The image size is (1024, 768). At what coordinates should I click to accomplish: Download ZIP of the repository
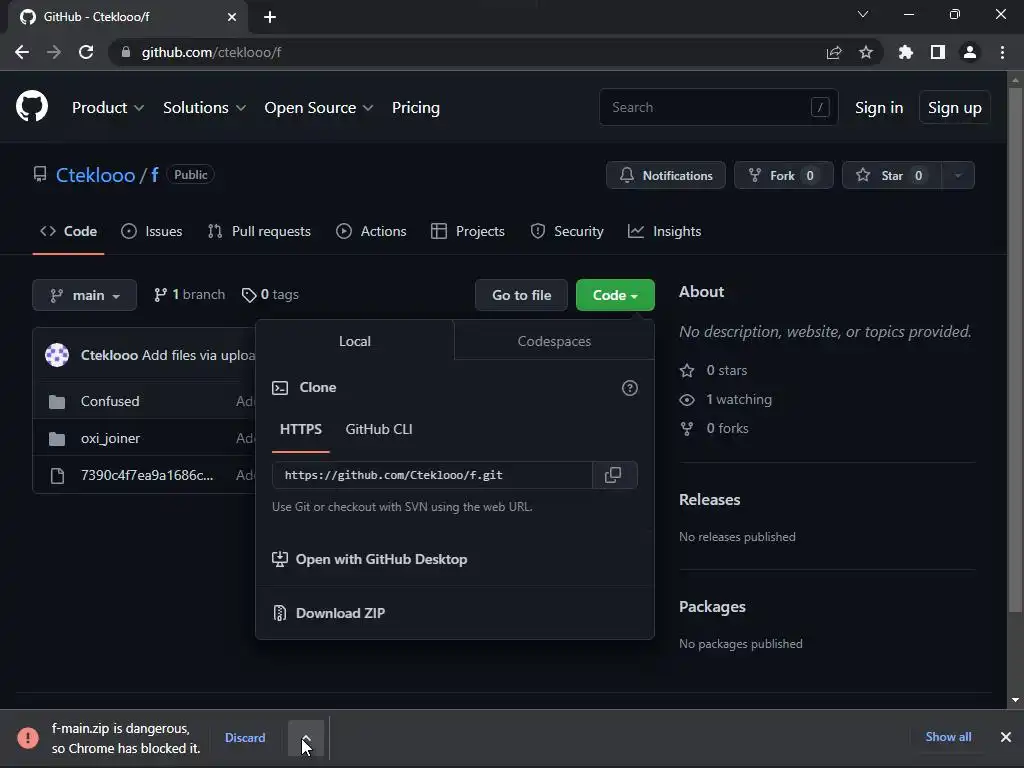[328, 613]
